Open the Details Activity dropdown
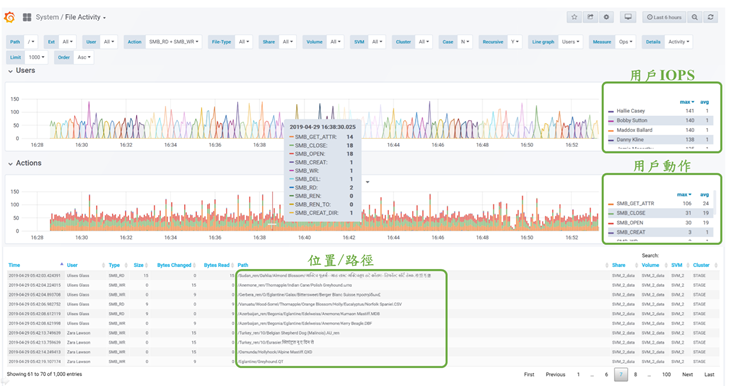 click(x=679, y=42)
